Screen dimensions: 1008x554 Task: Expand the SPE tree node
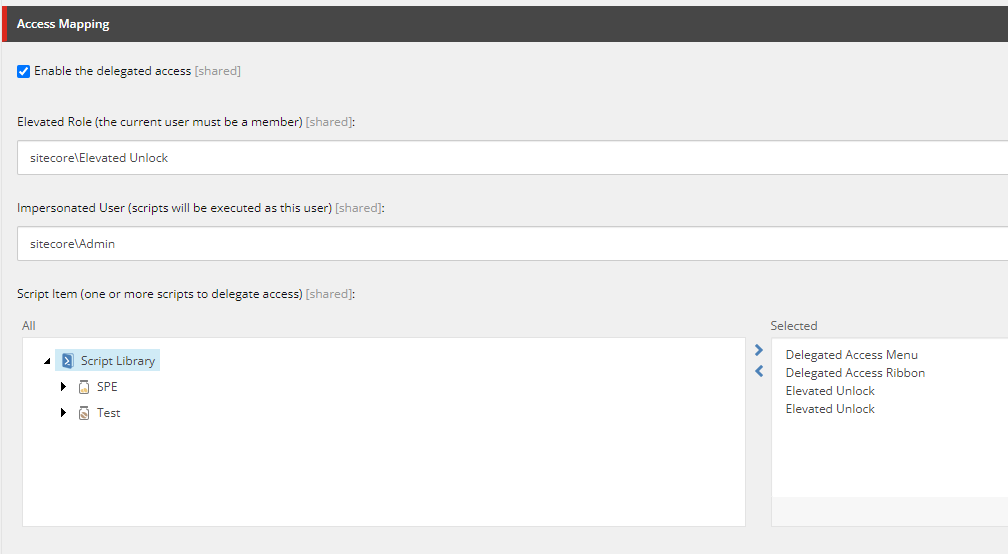(64, 387)
